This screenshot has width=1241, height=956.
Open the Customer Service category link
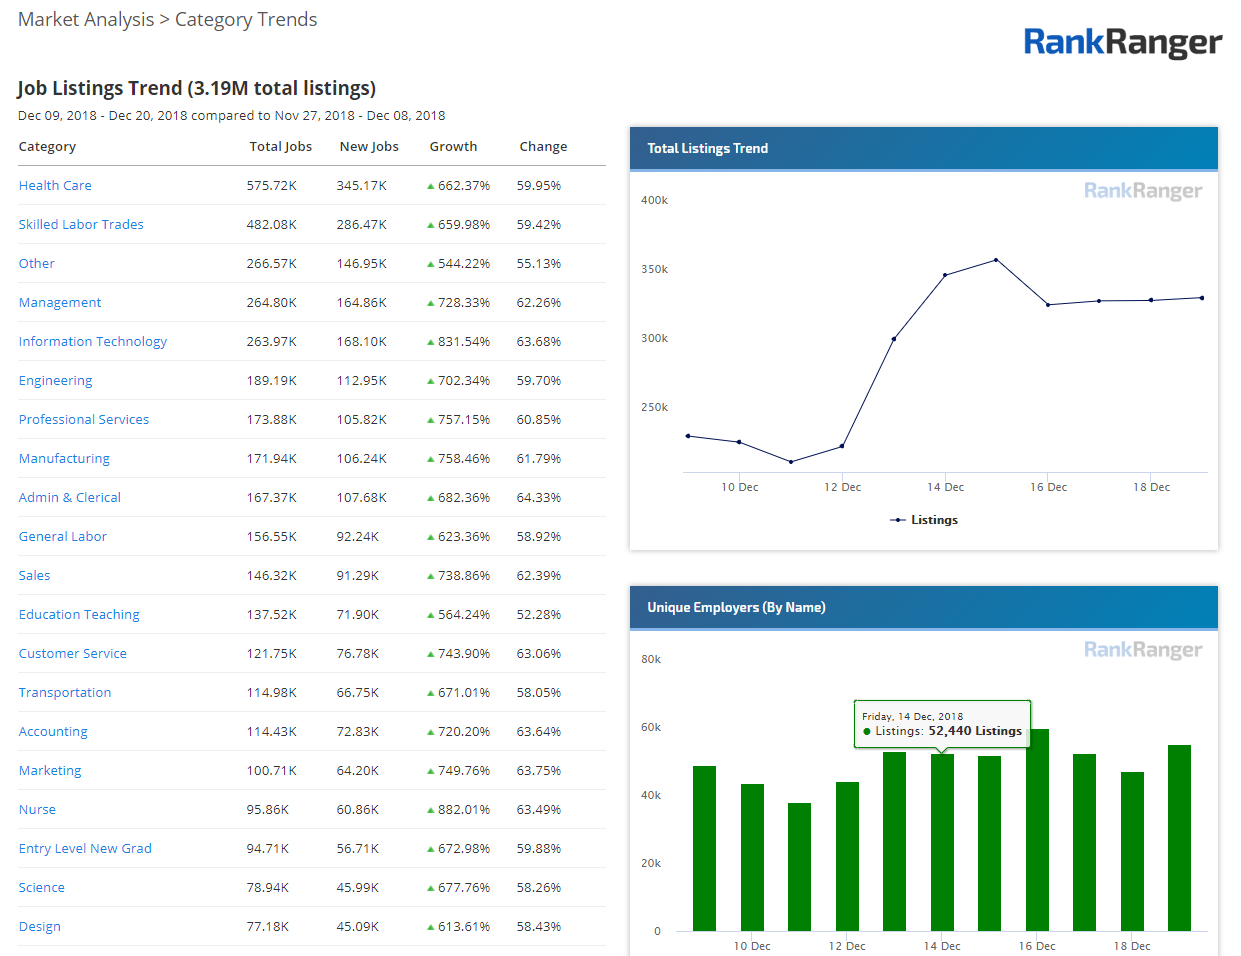pyautogui.click(x=73, y=654)
